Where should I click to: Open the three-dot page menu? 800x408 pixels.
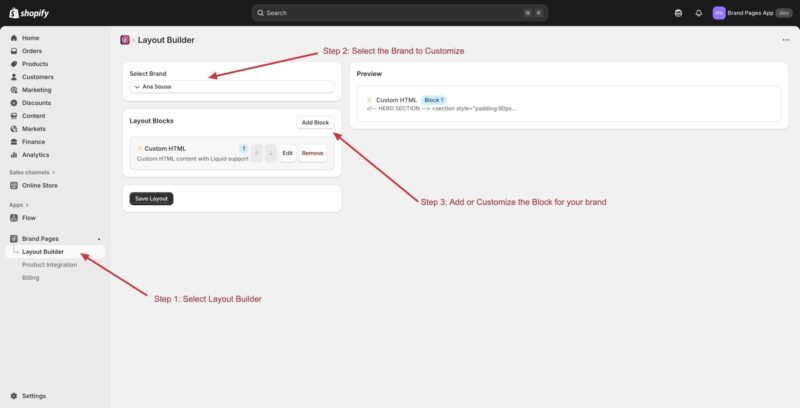pyautogui.click(x=786, y=40)
